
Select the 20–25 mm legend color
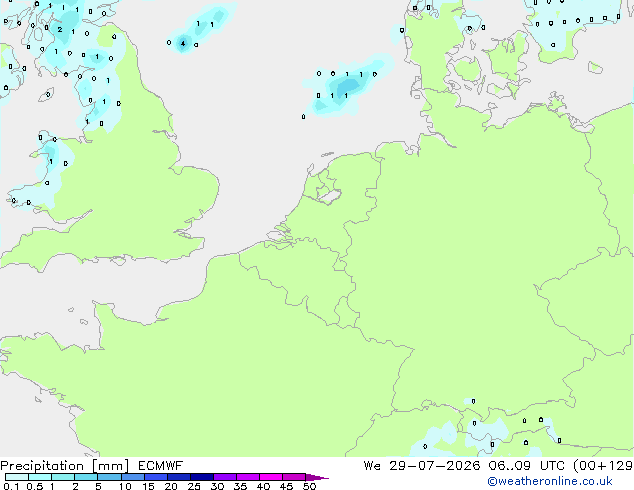(179, 477)
